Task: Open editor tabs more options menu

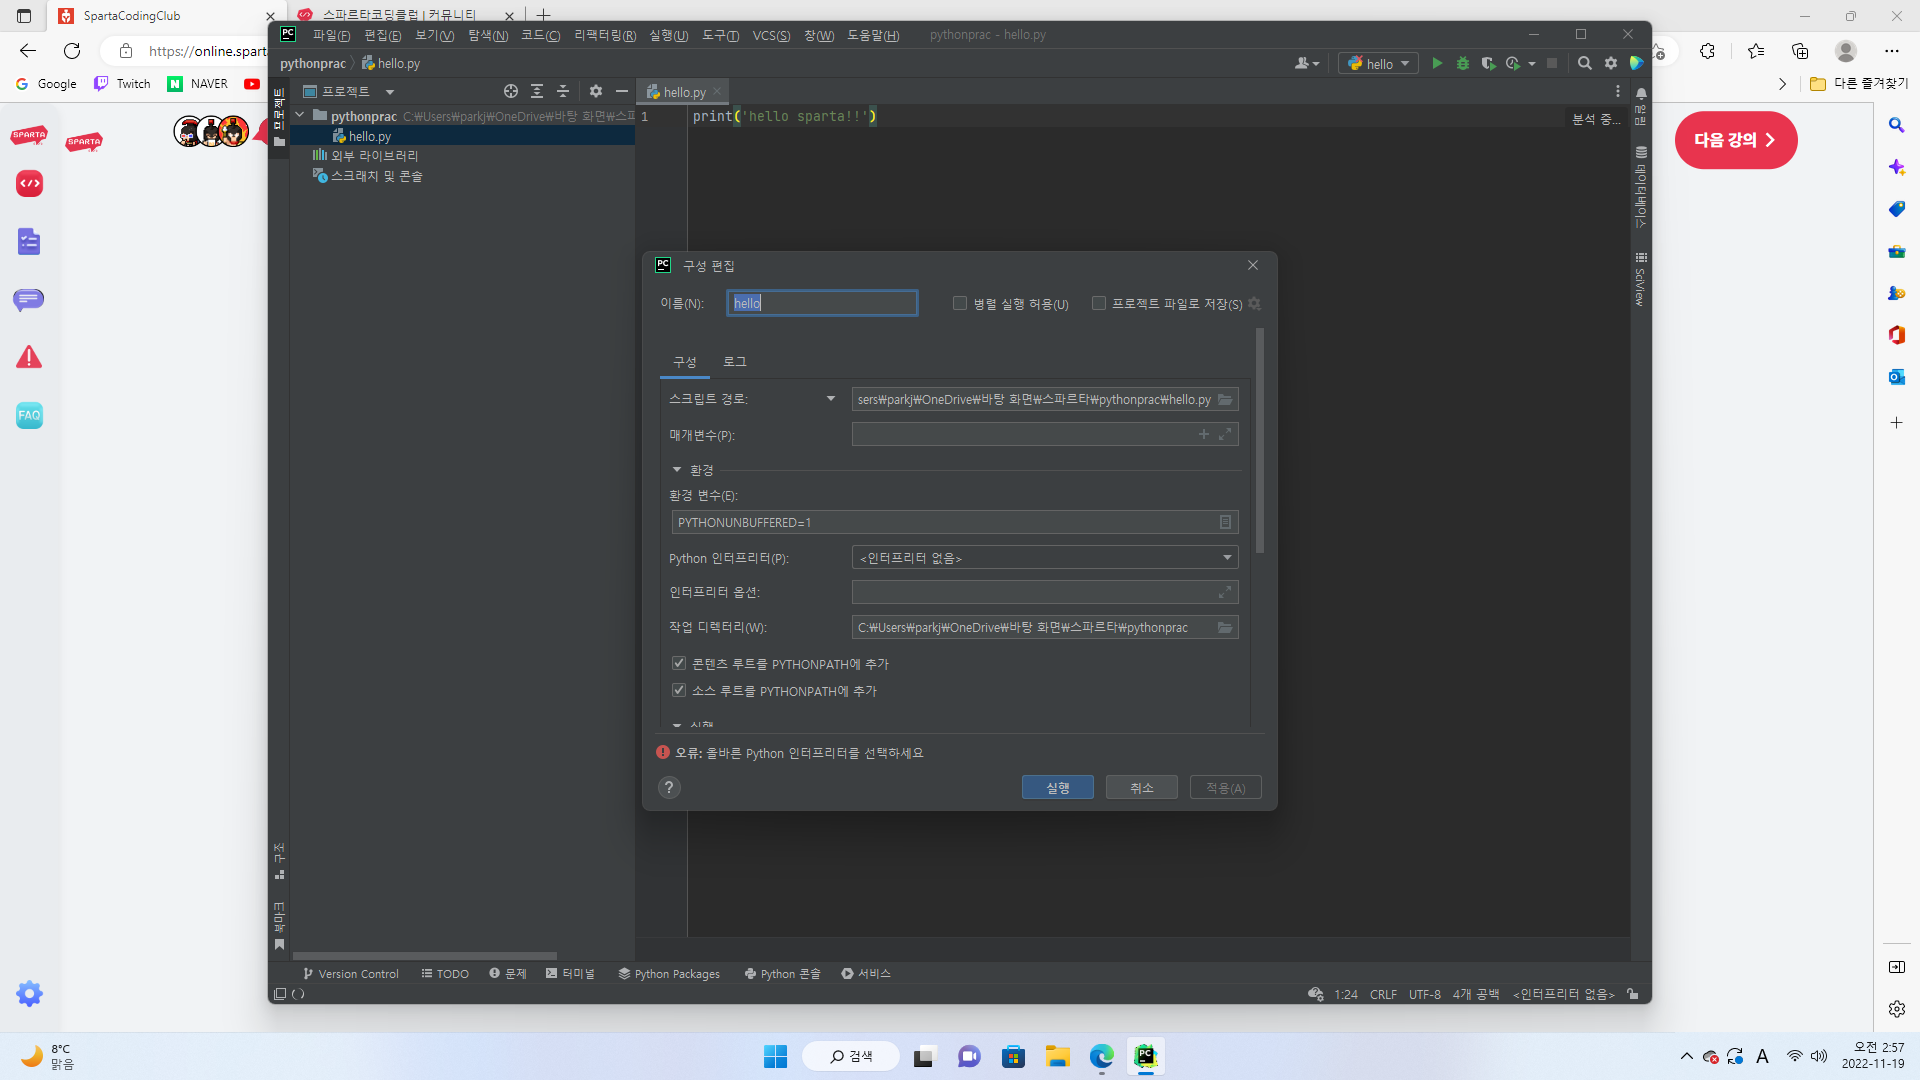Action: (x=1618, y=91)
